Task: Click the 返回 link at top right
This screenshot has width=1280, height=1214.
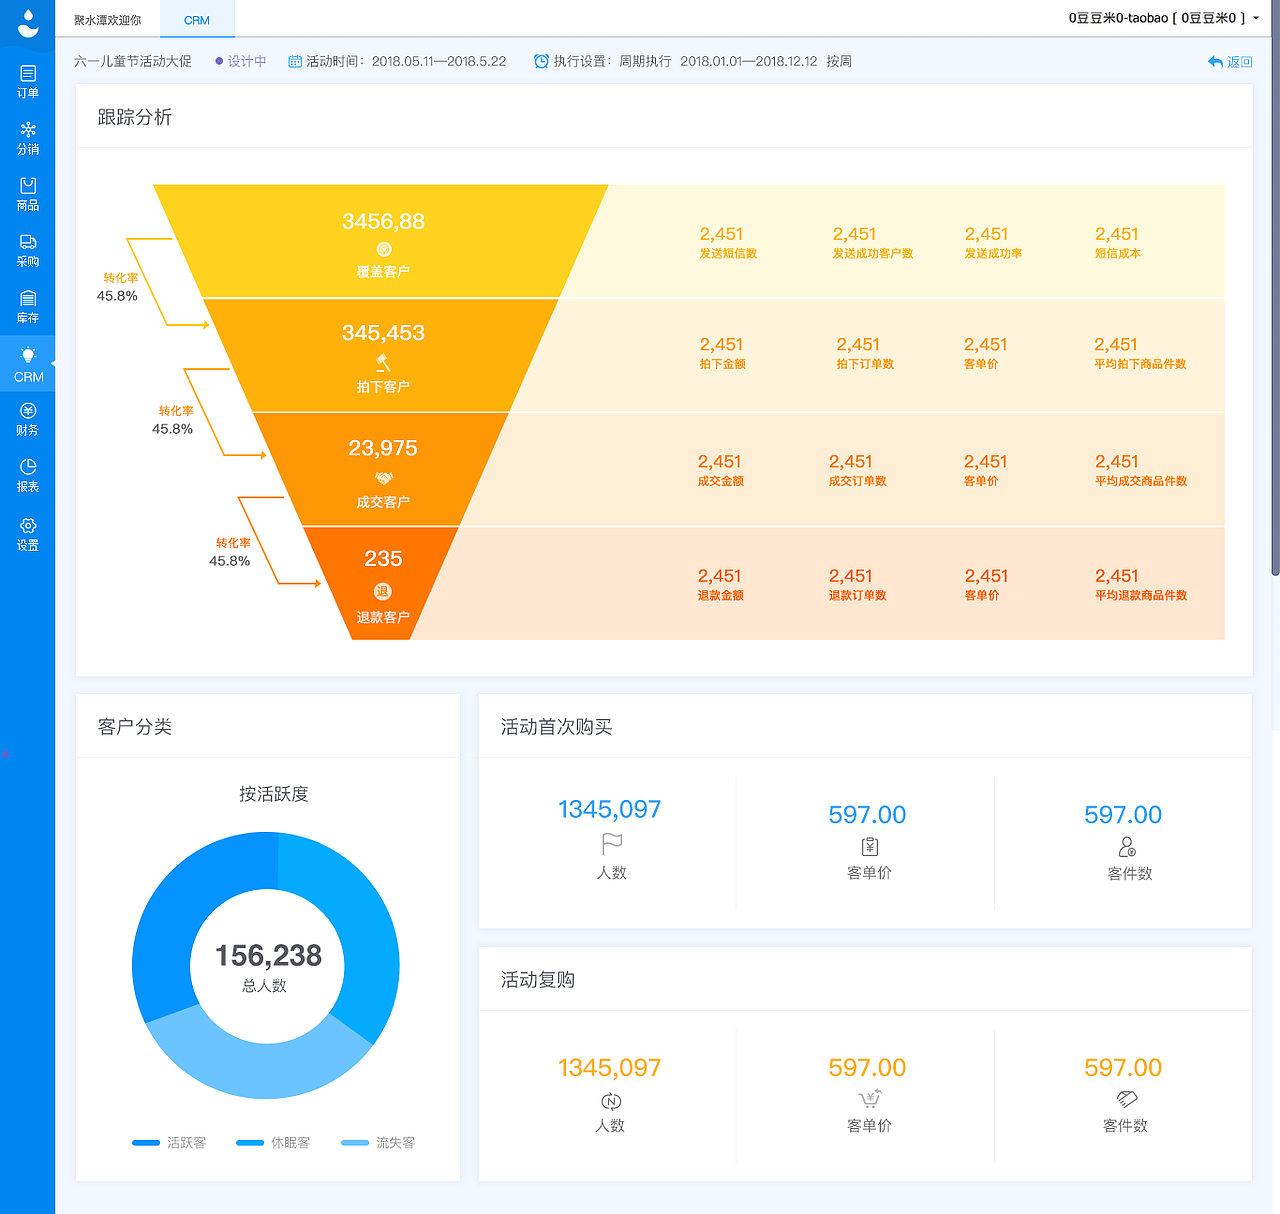Action: point(1229,61)
